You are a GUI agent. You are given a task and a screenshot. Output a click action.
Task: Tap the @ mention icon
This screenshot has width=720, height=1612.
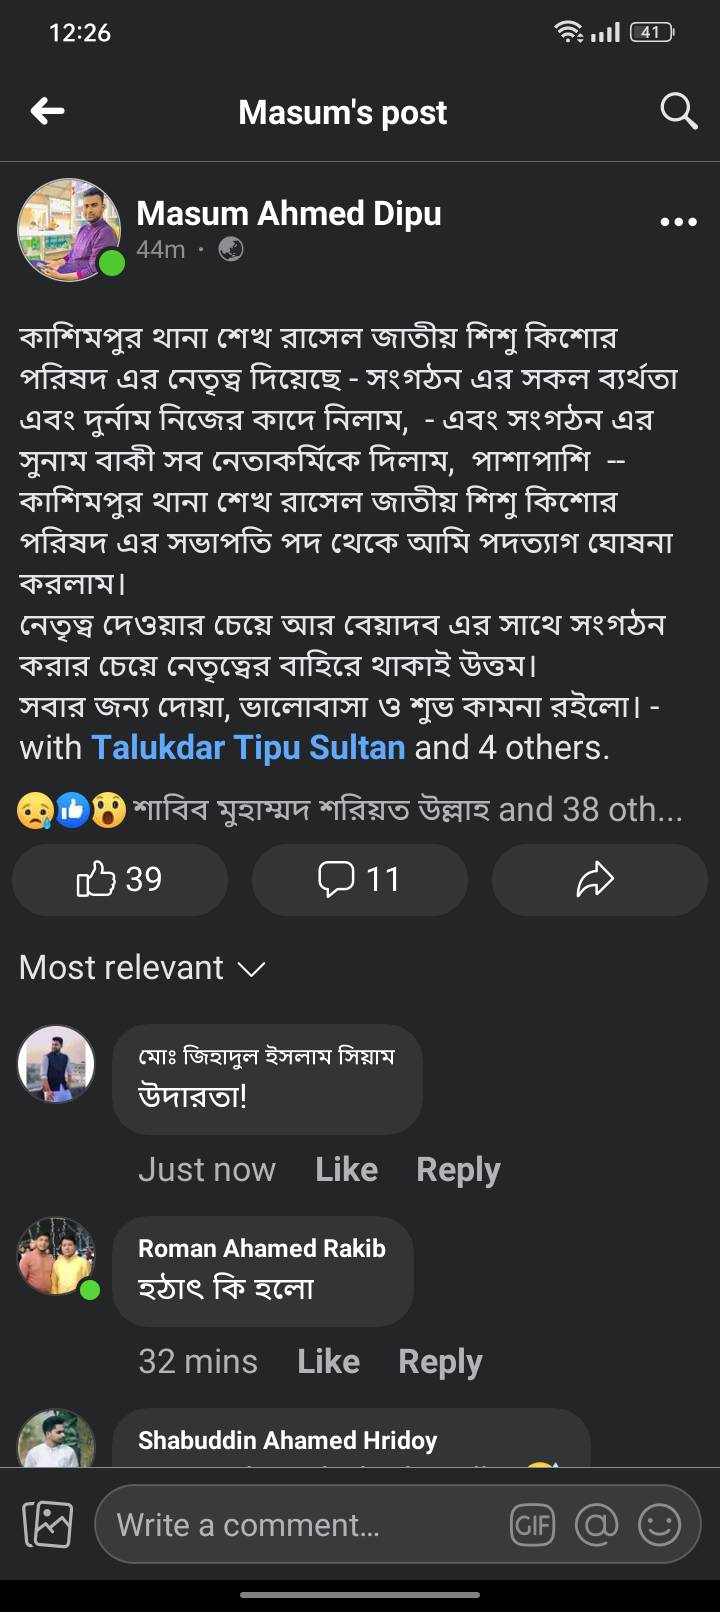click(596, 1524)
